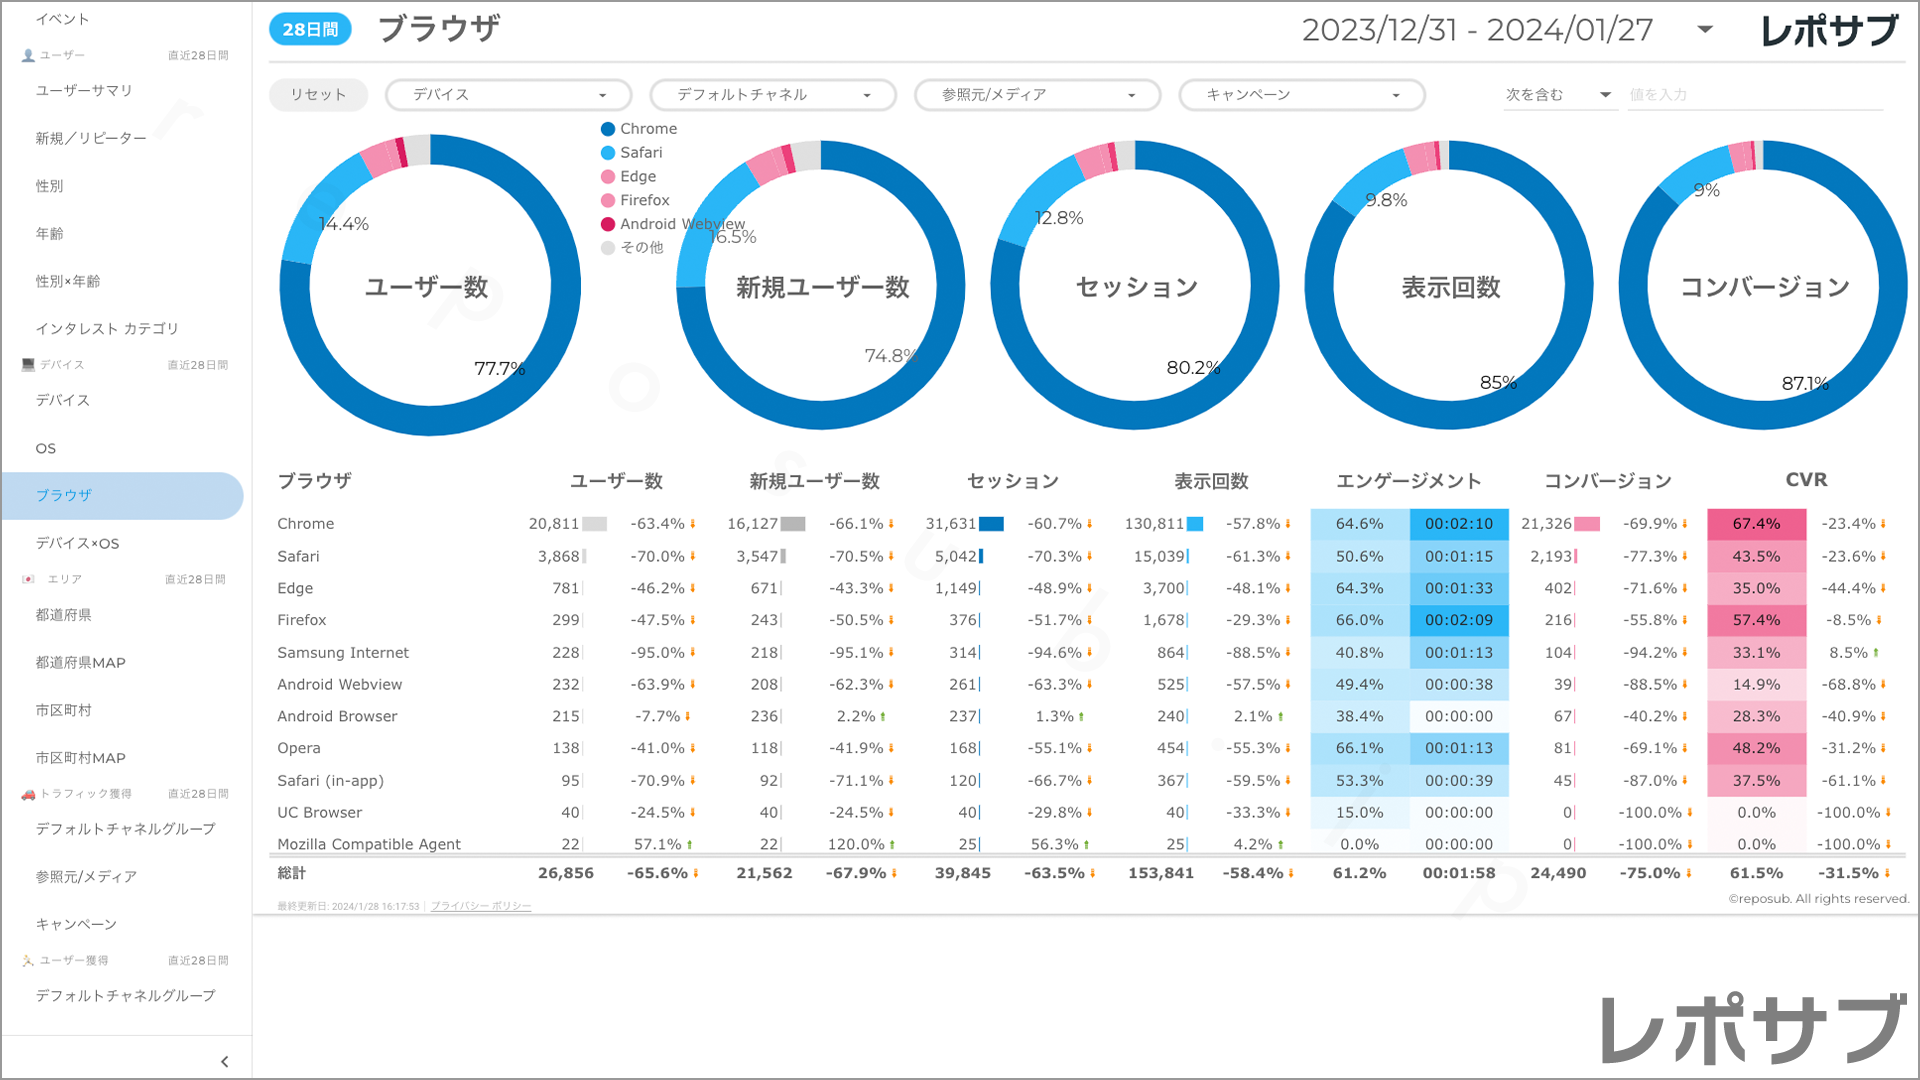Open the デバイス filter dropdown
The height and width of the screenshot is (1080, 1920).
pyautogui.click(x=508, y=95)
